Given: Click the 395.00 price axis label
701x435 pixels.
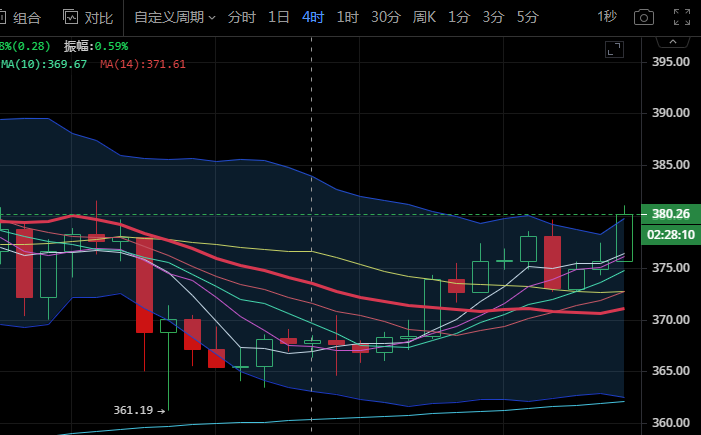Looking at the screenshot, I should click(671, 62).
